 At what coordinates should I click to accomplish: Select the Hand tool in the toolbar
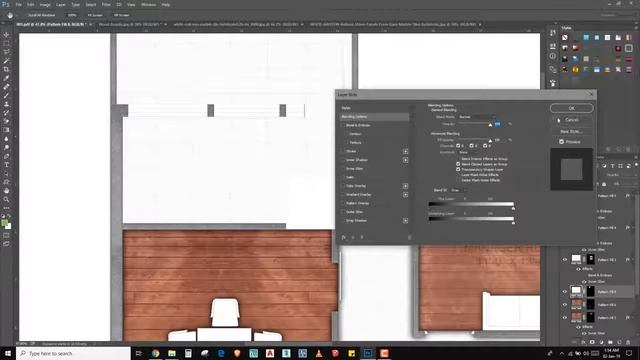pos(6,191)
